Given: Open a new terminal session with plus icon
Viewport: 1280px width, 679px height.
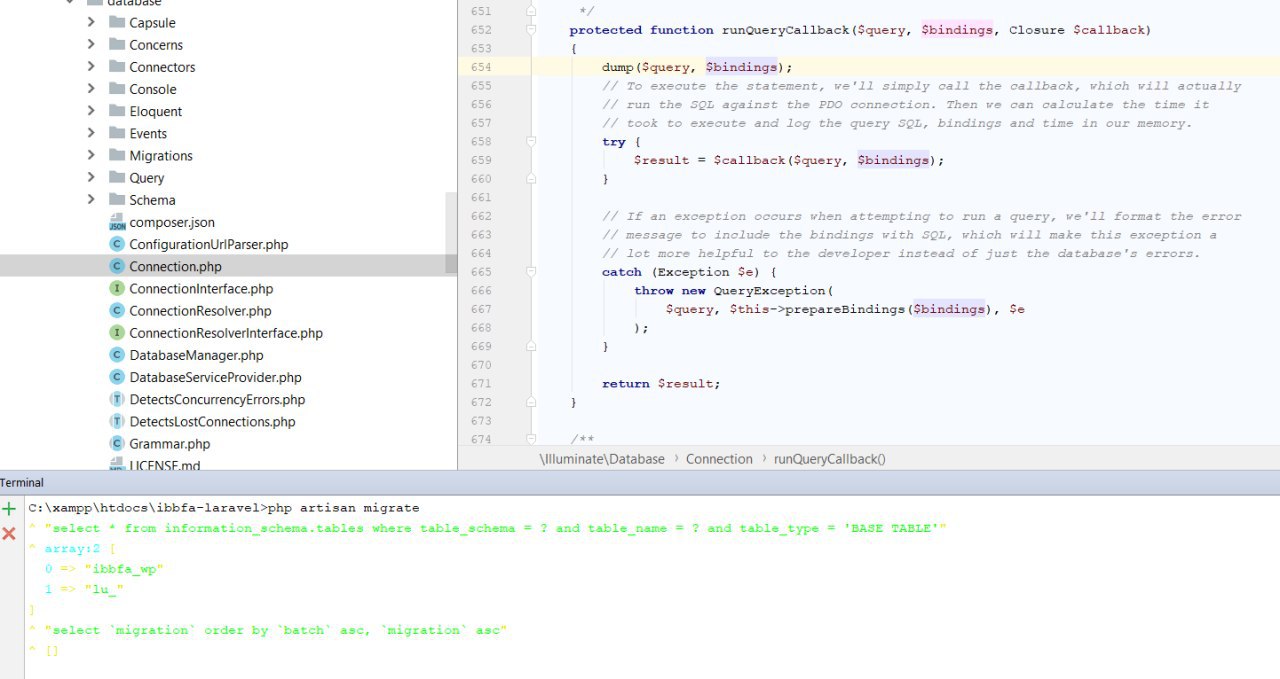Looking at the screenshot, I should (x=9, y=509).
